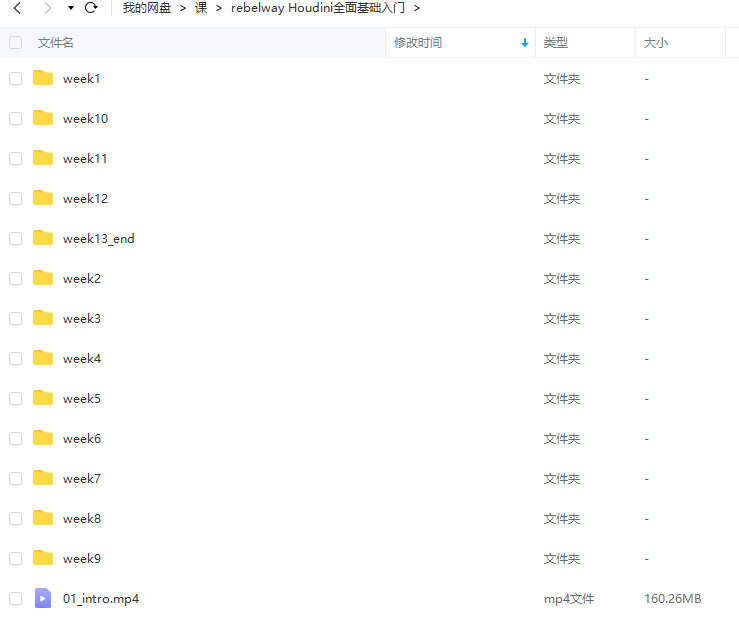Sort files by 大小 column header
Viewport: 739px width, 625px height.
click(656, 43)
